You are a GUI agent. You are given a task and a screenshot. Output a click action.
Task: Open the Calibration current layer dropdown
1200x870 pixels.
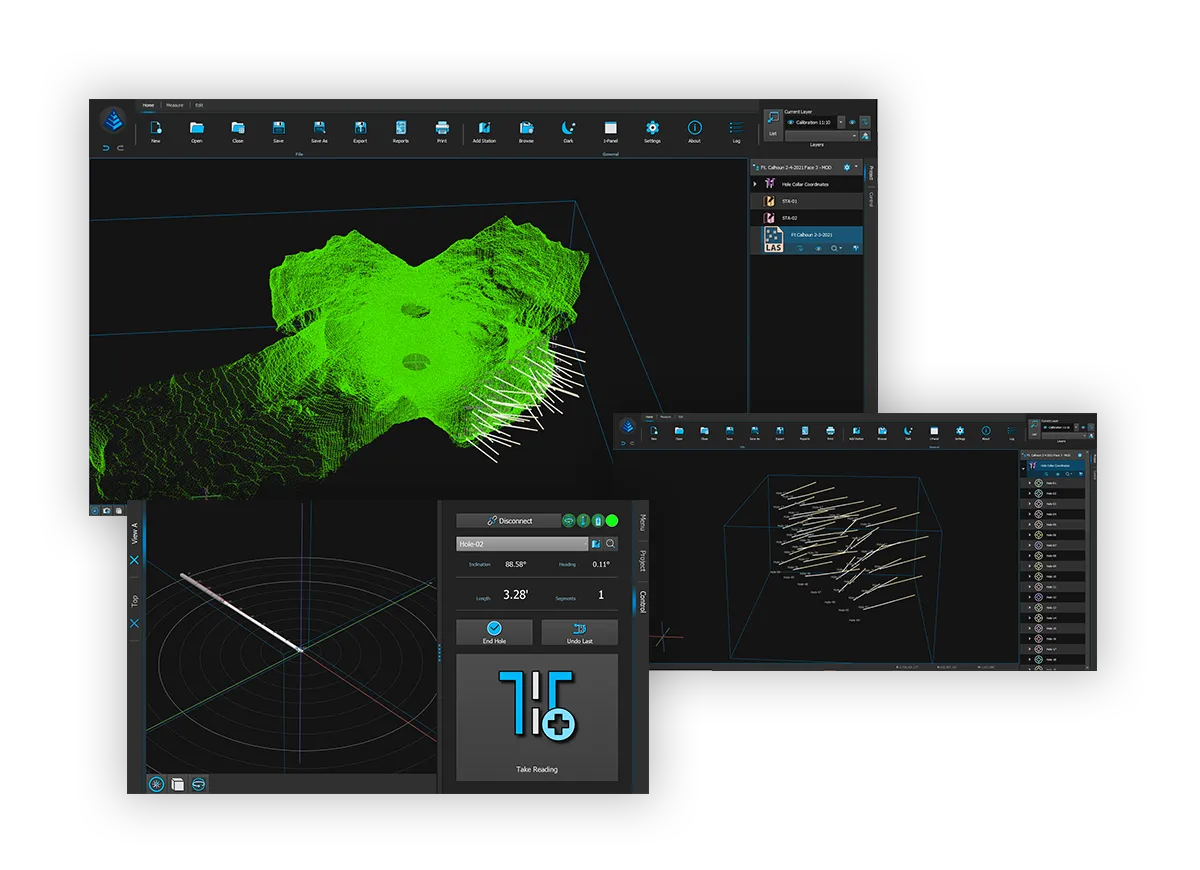(841, 122)
